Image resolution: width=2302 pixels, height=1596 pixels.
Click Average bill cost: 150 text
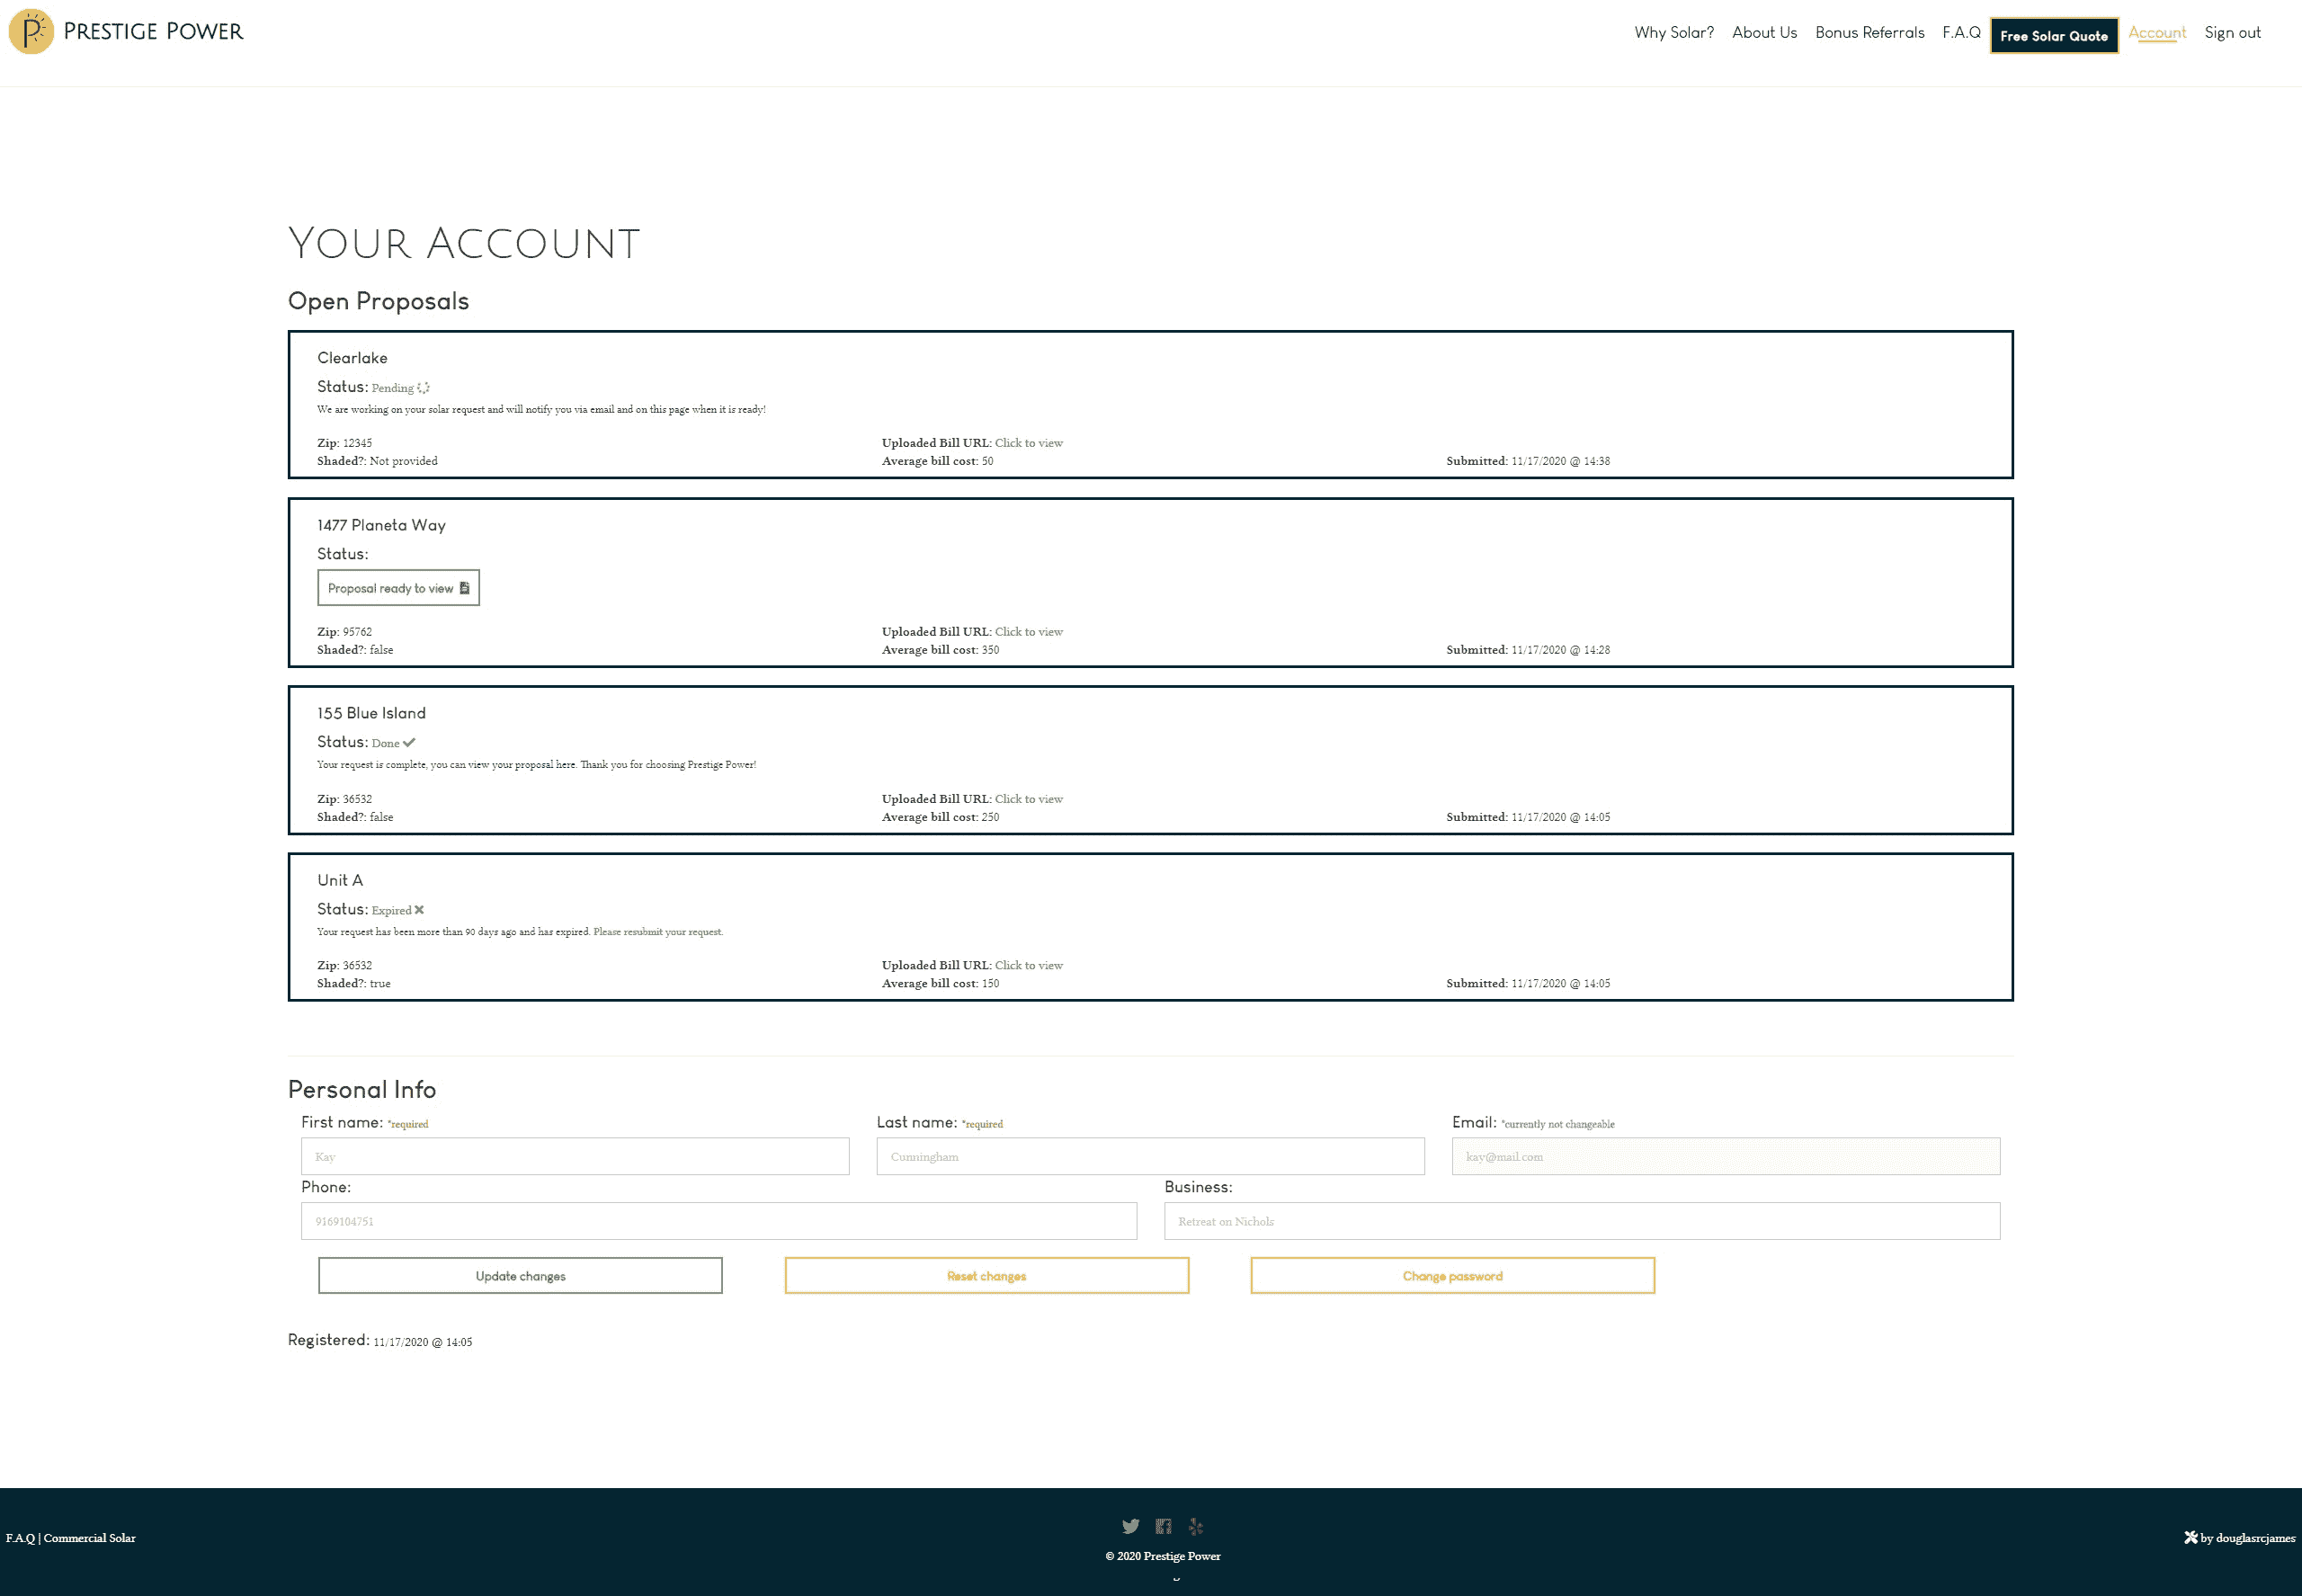(940, 983)
